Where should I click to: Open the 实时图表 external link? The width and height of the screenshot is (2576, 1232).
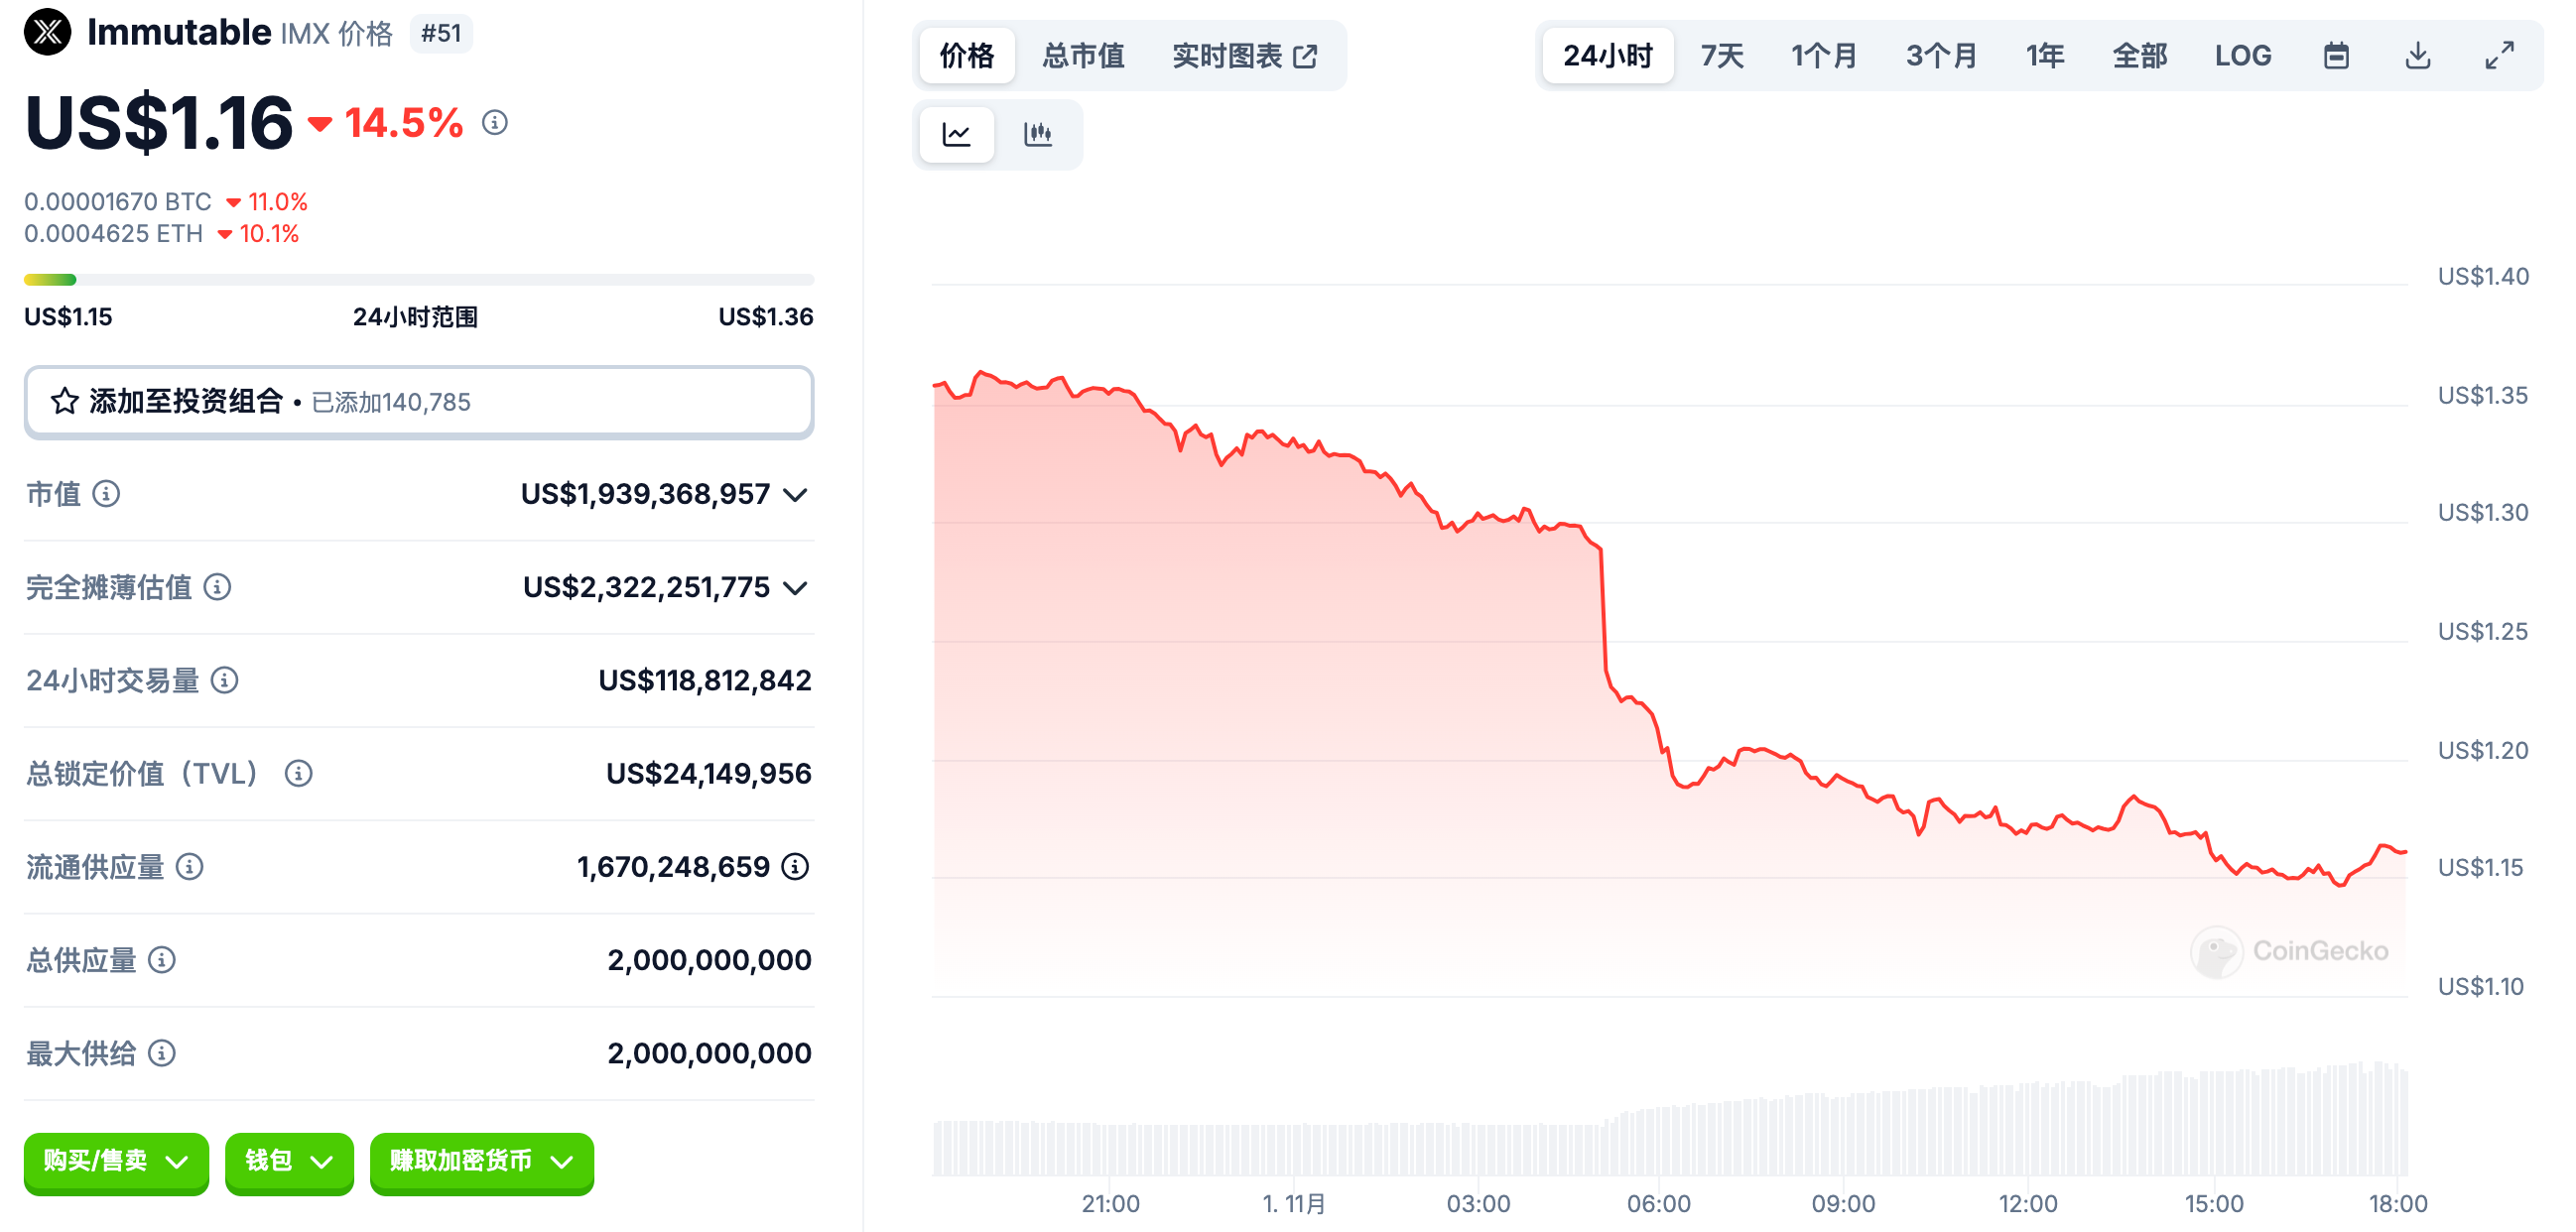(1244, 56)
